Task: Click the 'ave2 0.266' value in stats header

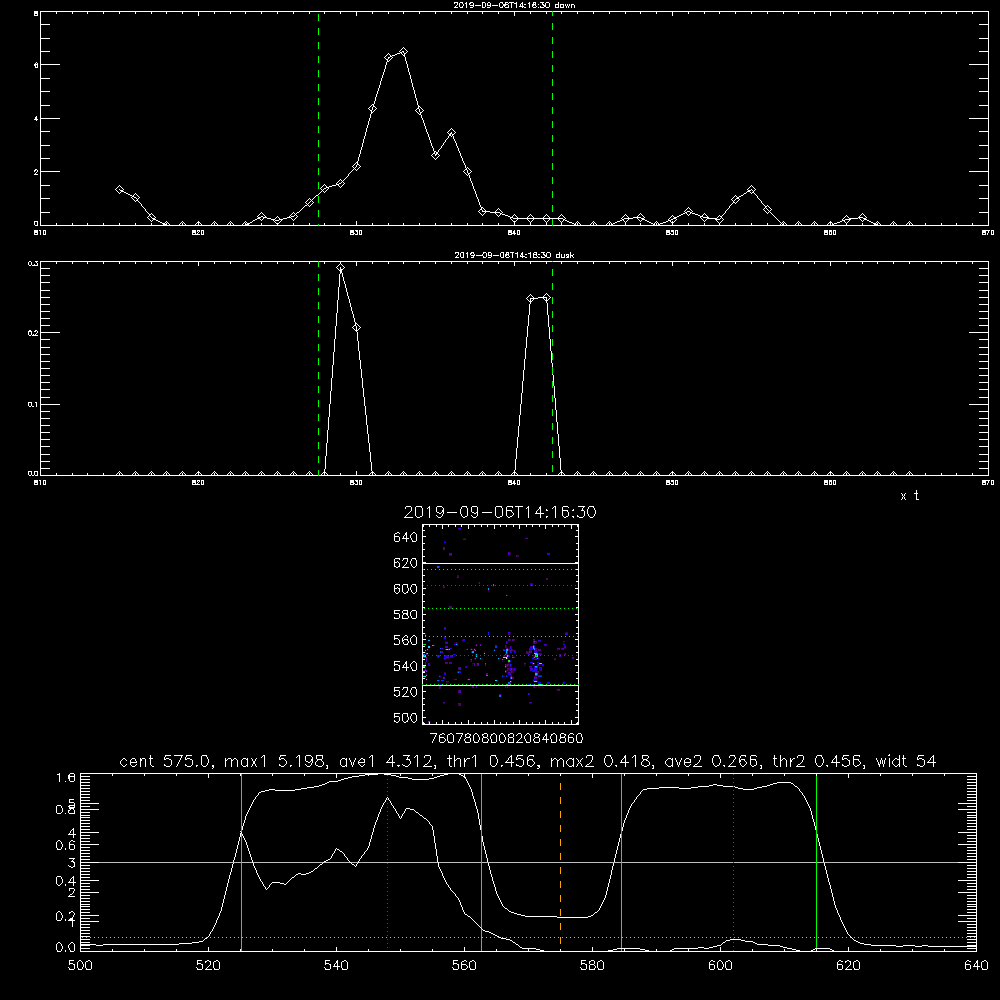Action: pyautogui.click(x=712, y=761)
